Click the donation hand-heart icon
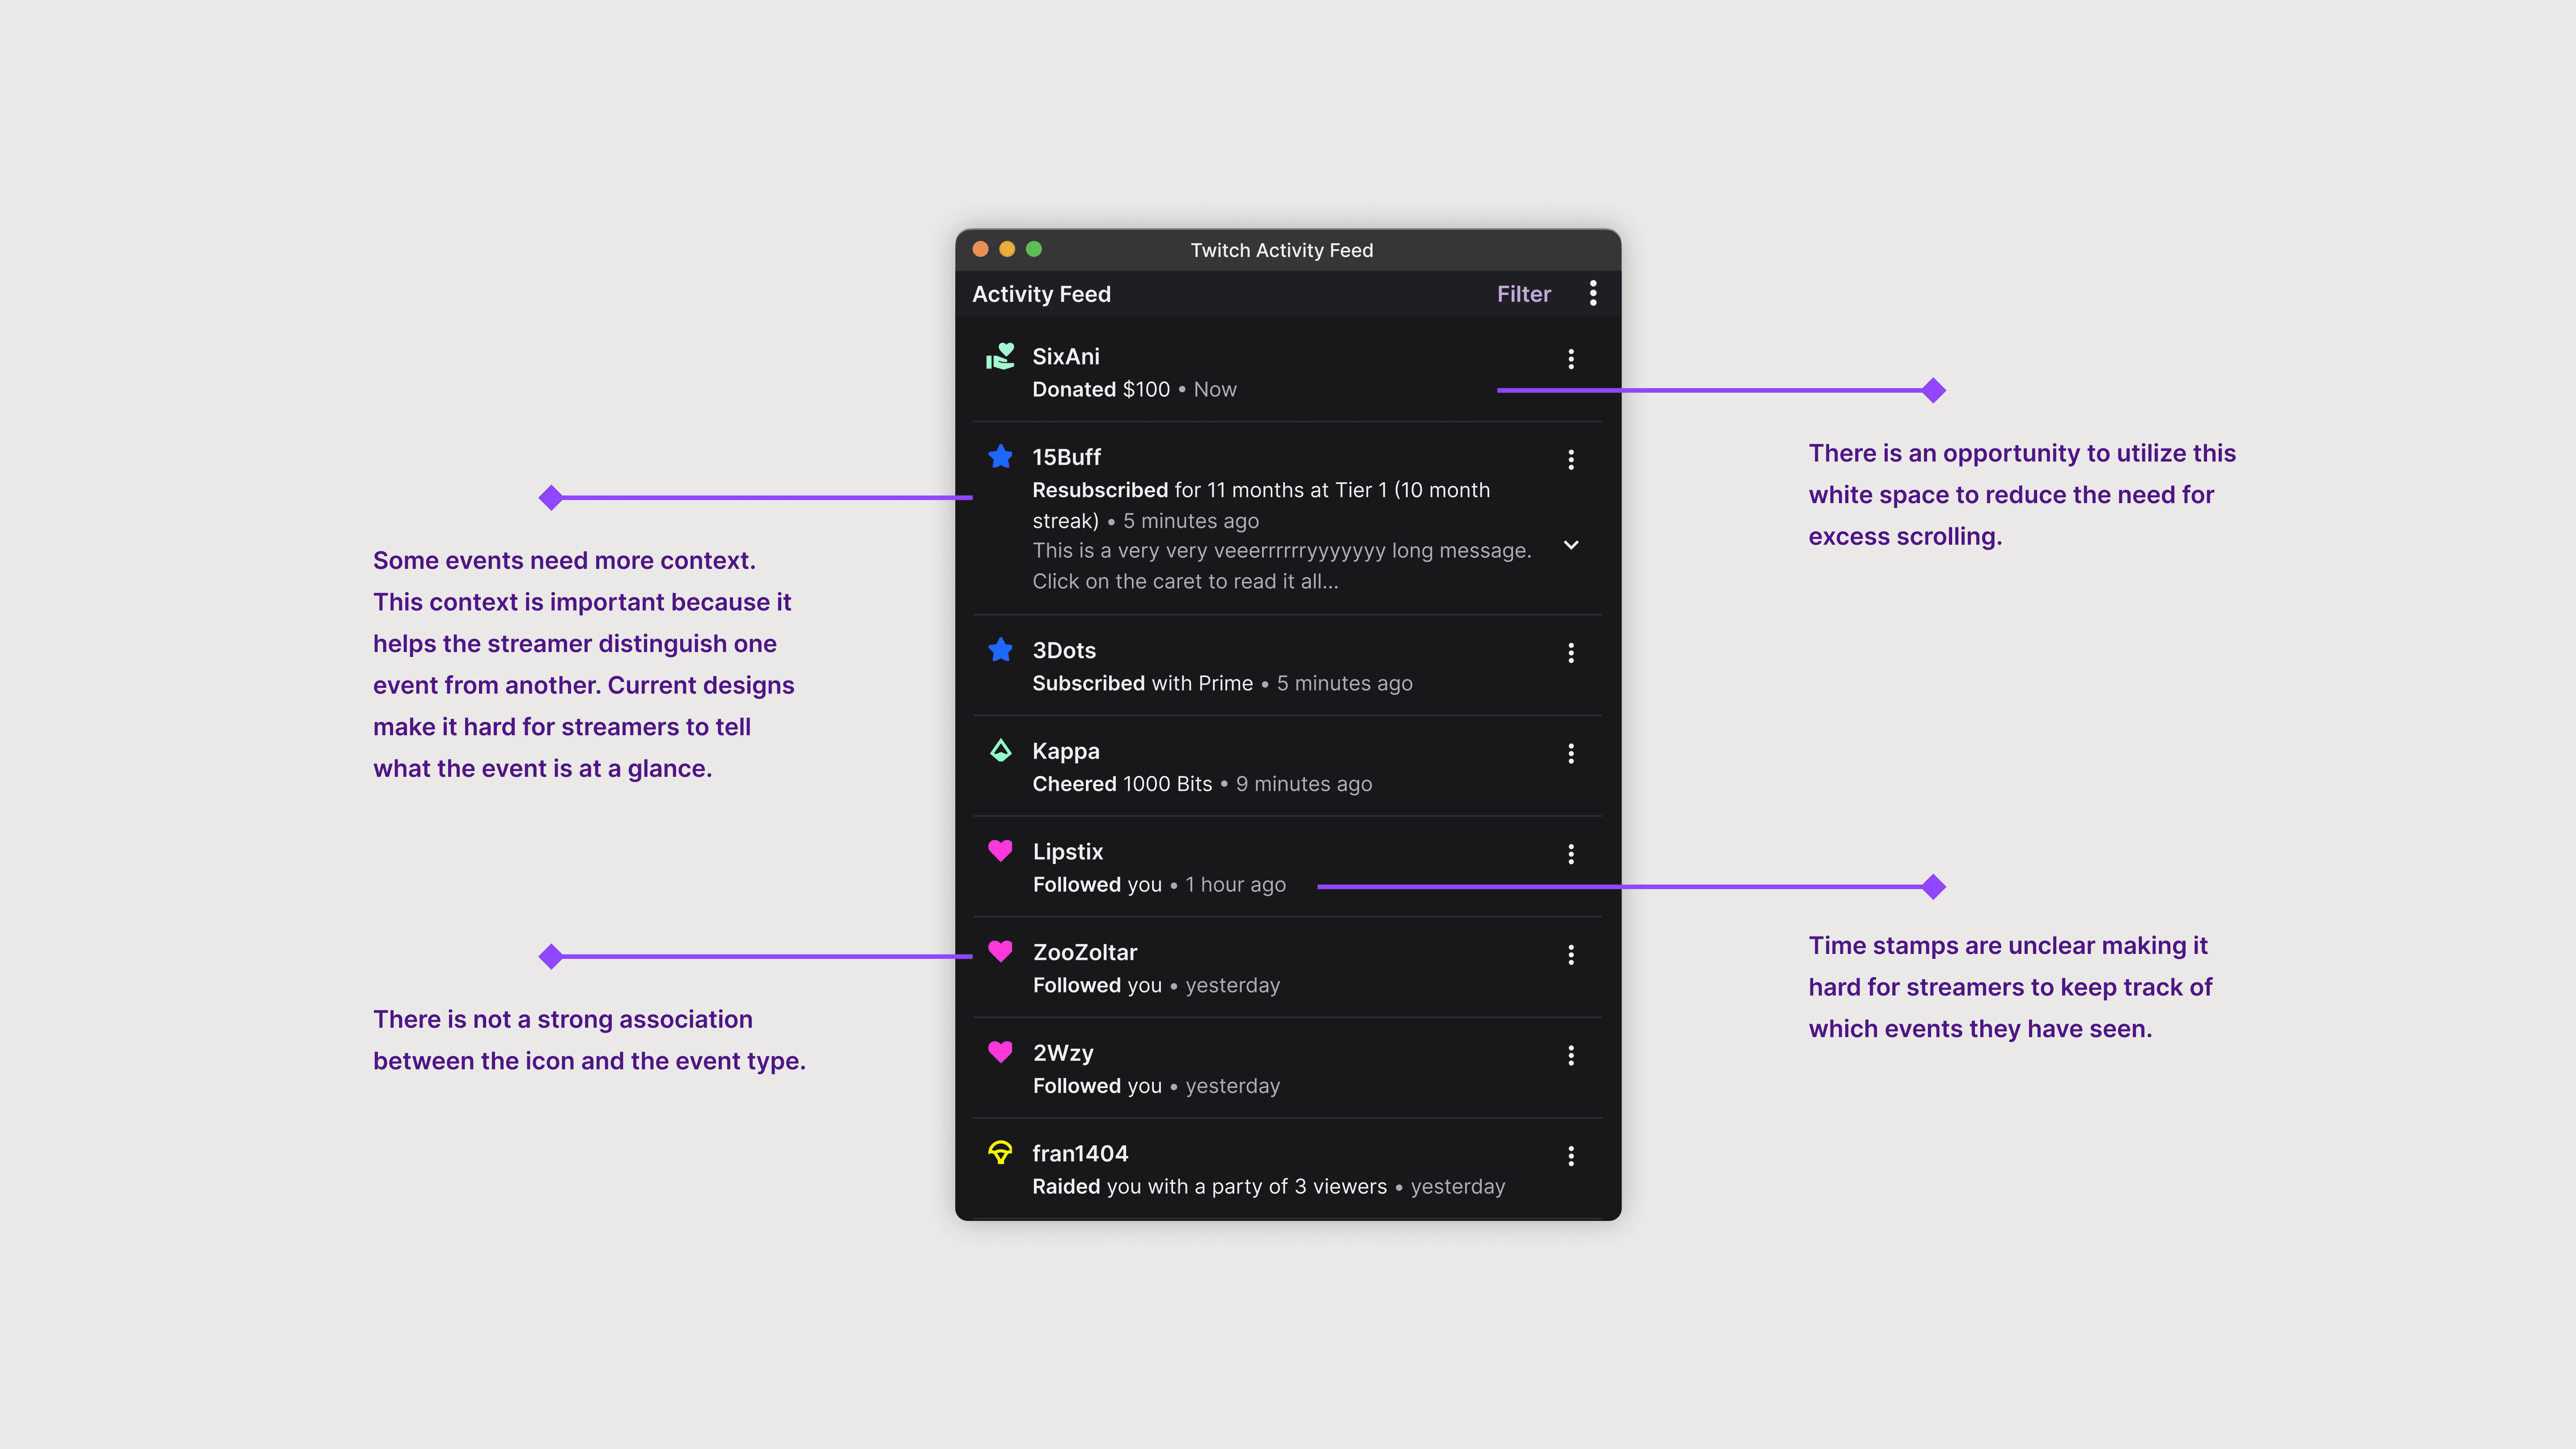The image size is (2576, 1449). pos(1000,357)
